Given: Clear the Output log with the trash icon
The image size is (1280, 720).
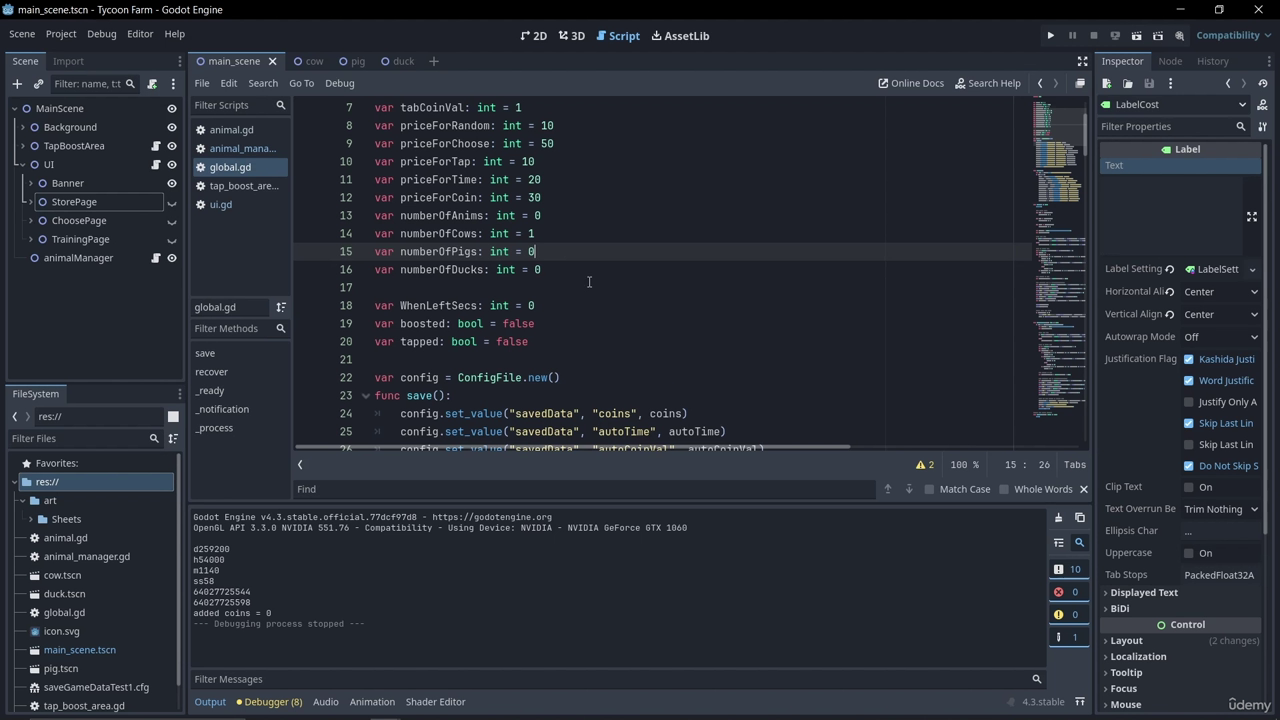Looking at the screenshot, I should (1058, 518).
